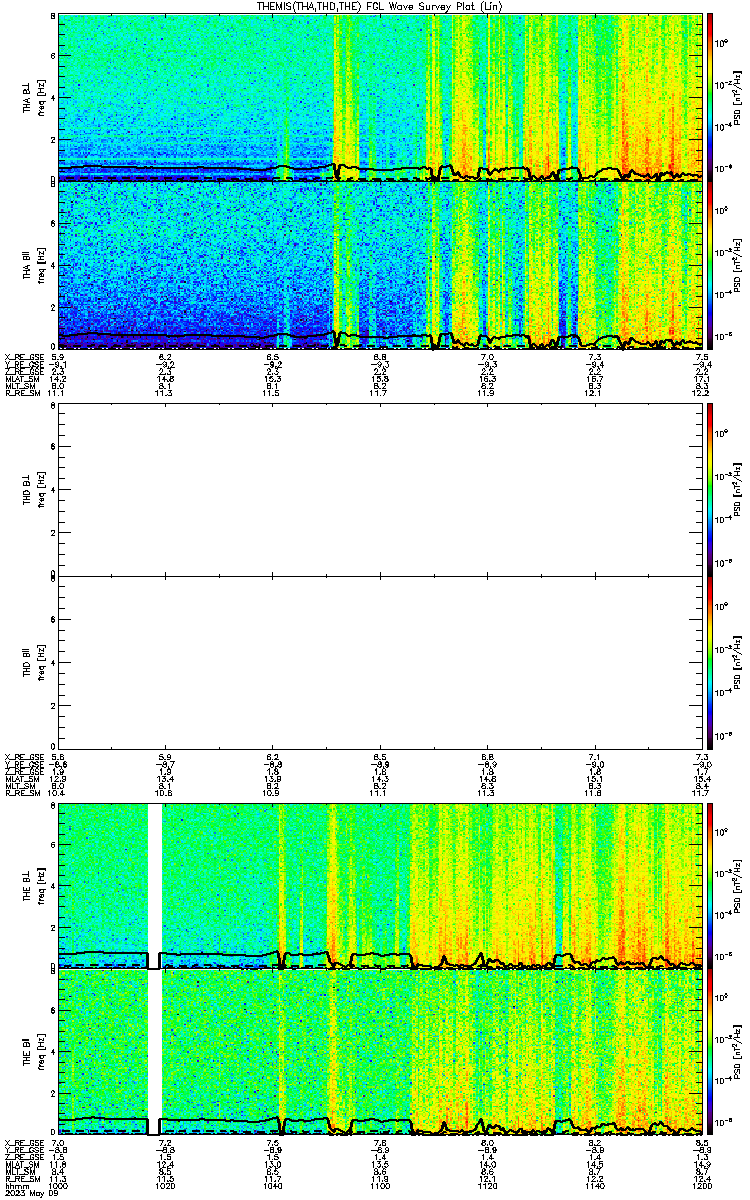Click X_RE_GSE row label under THA panels
Viewport: 750px width, 1200px height.
tap(22, 357)
